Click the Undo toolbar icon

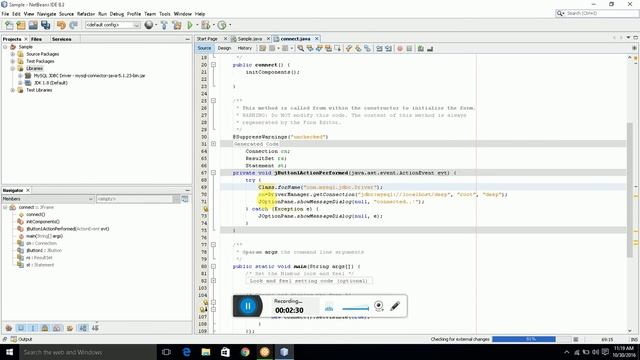pos(61,25)
